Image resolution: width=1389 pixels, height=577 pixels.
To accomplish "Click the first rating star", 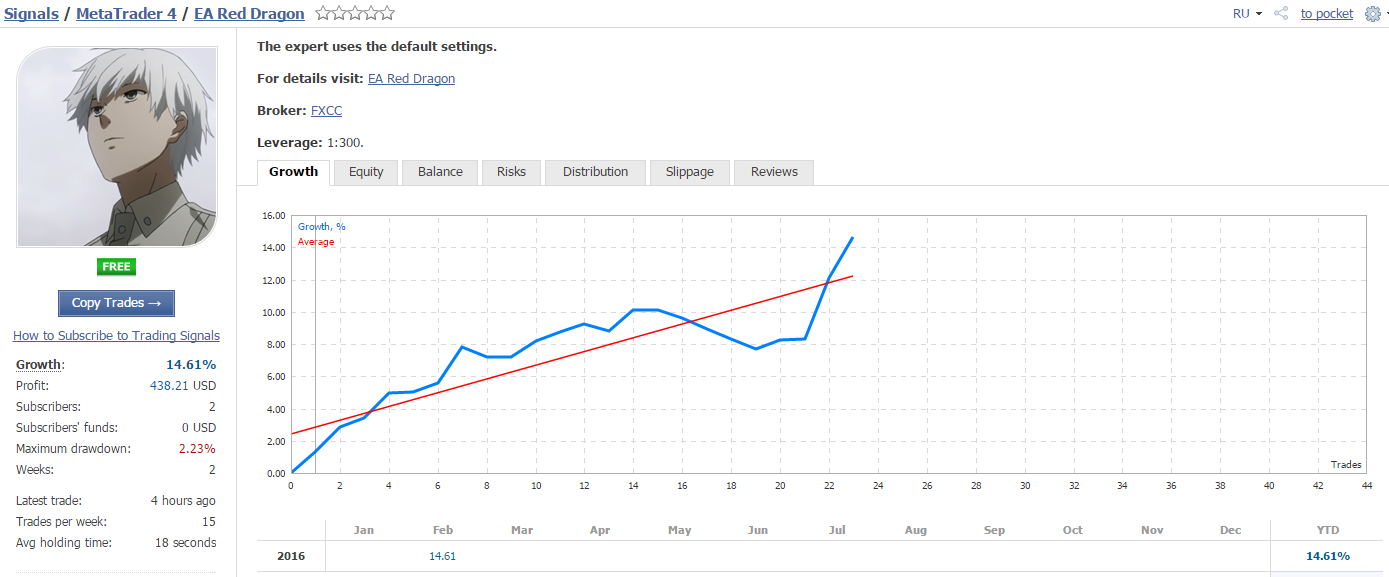I will [323, 14].
